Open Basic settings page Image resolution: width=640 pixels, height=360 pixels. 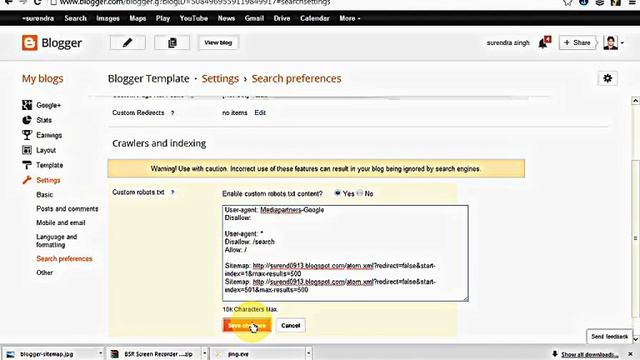coord(44,195)
